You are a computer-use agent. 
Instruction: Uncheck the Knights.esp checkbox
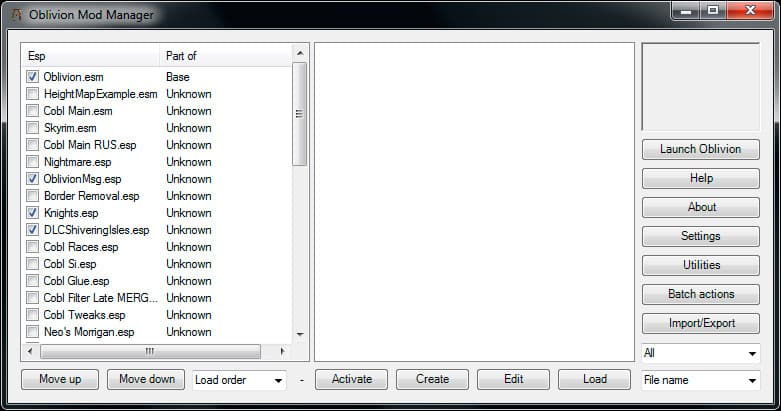click(x=32, y=213)
